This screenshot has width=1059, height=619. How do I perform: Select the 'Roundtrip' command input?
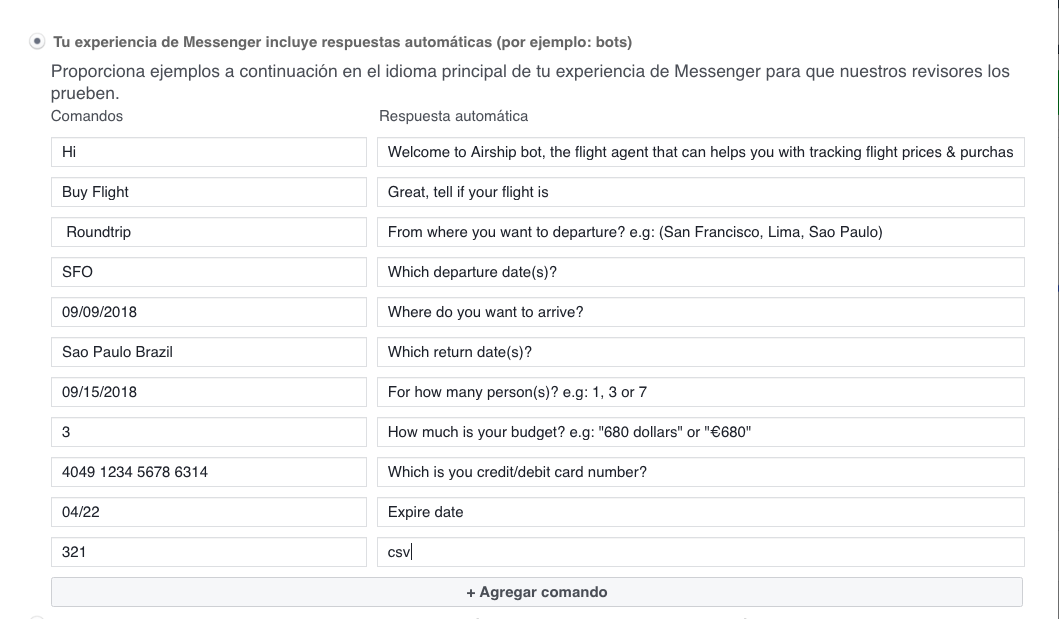(x=209, y=232)
